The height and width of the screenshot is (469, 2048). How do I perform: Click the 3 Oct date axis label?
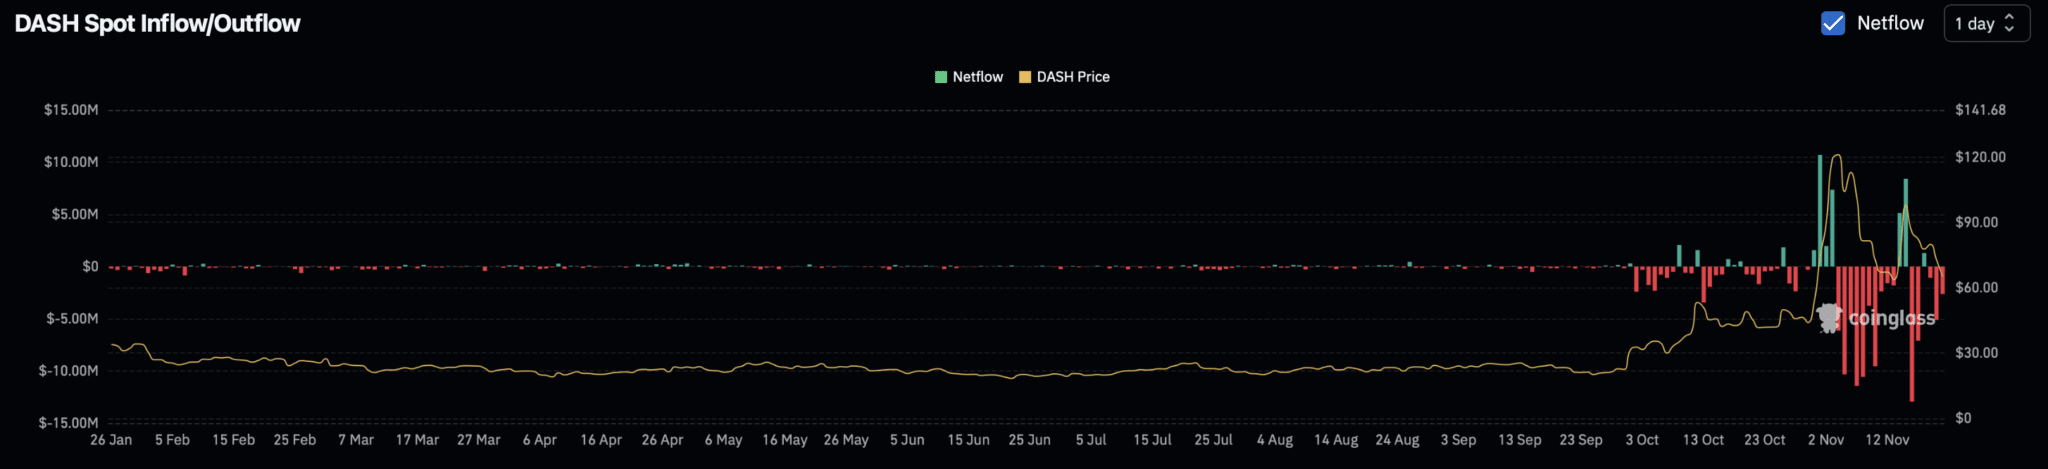[1642, 440]
